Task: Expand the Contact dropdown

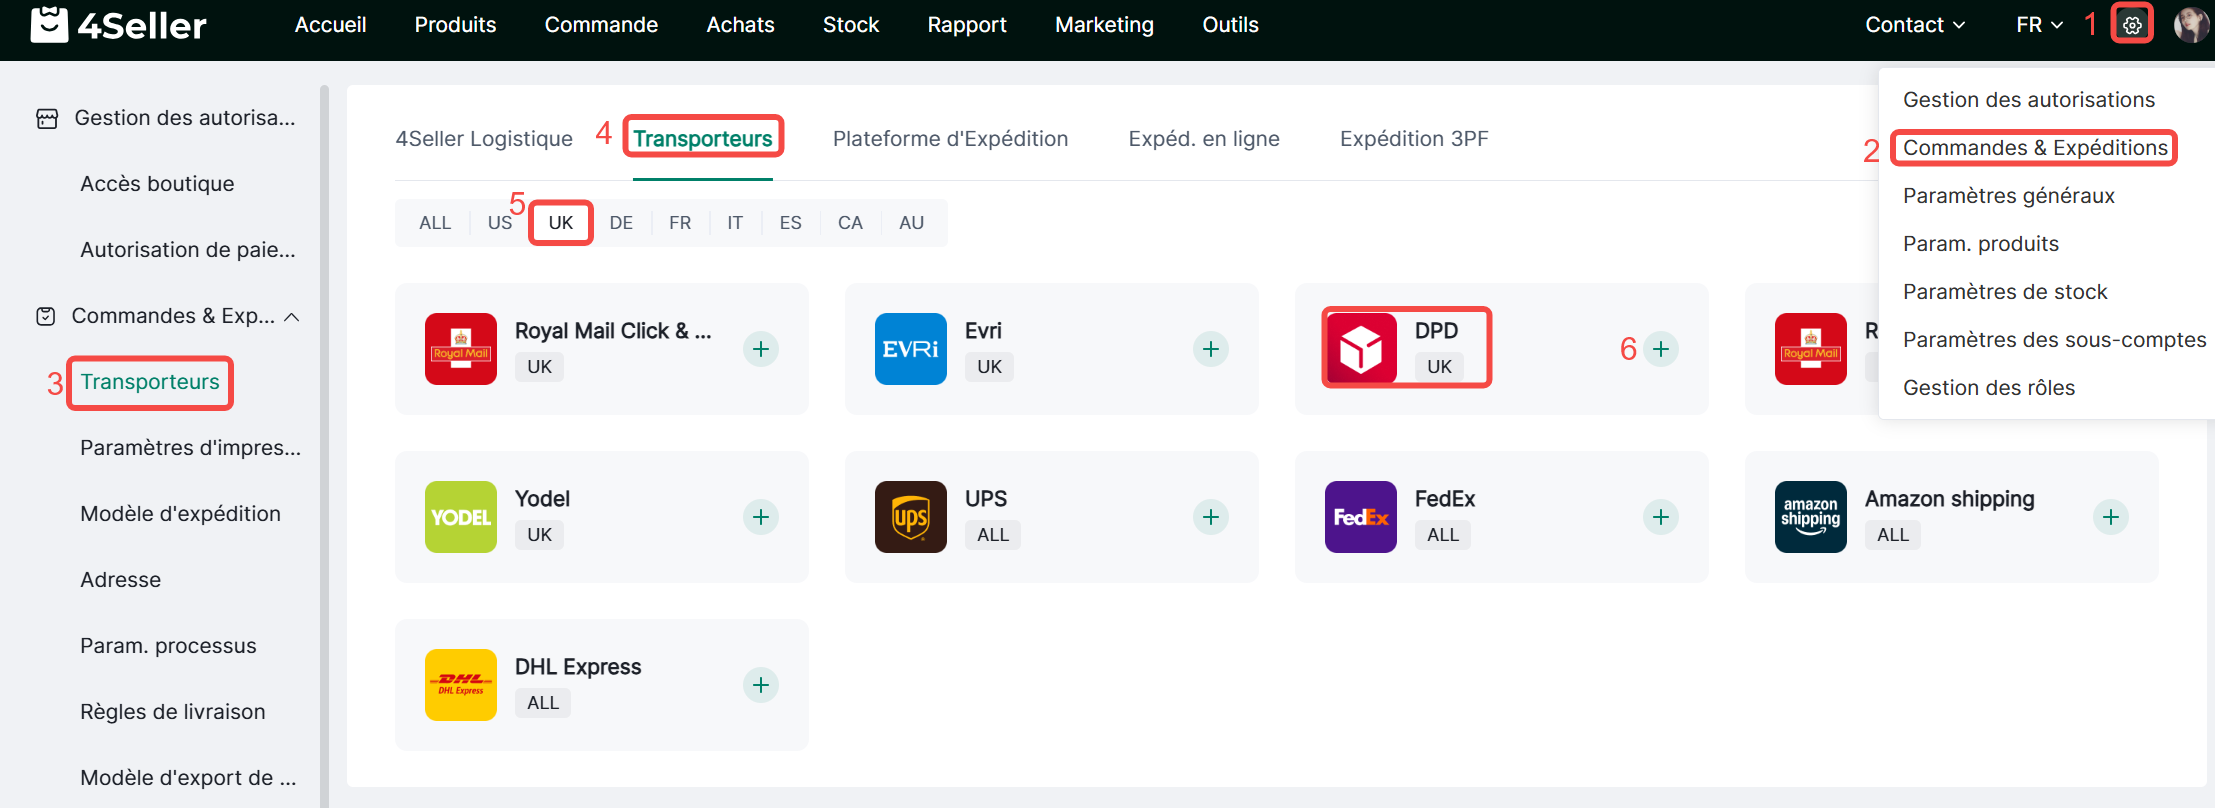Action: [x=1914, y=25]
